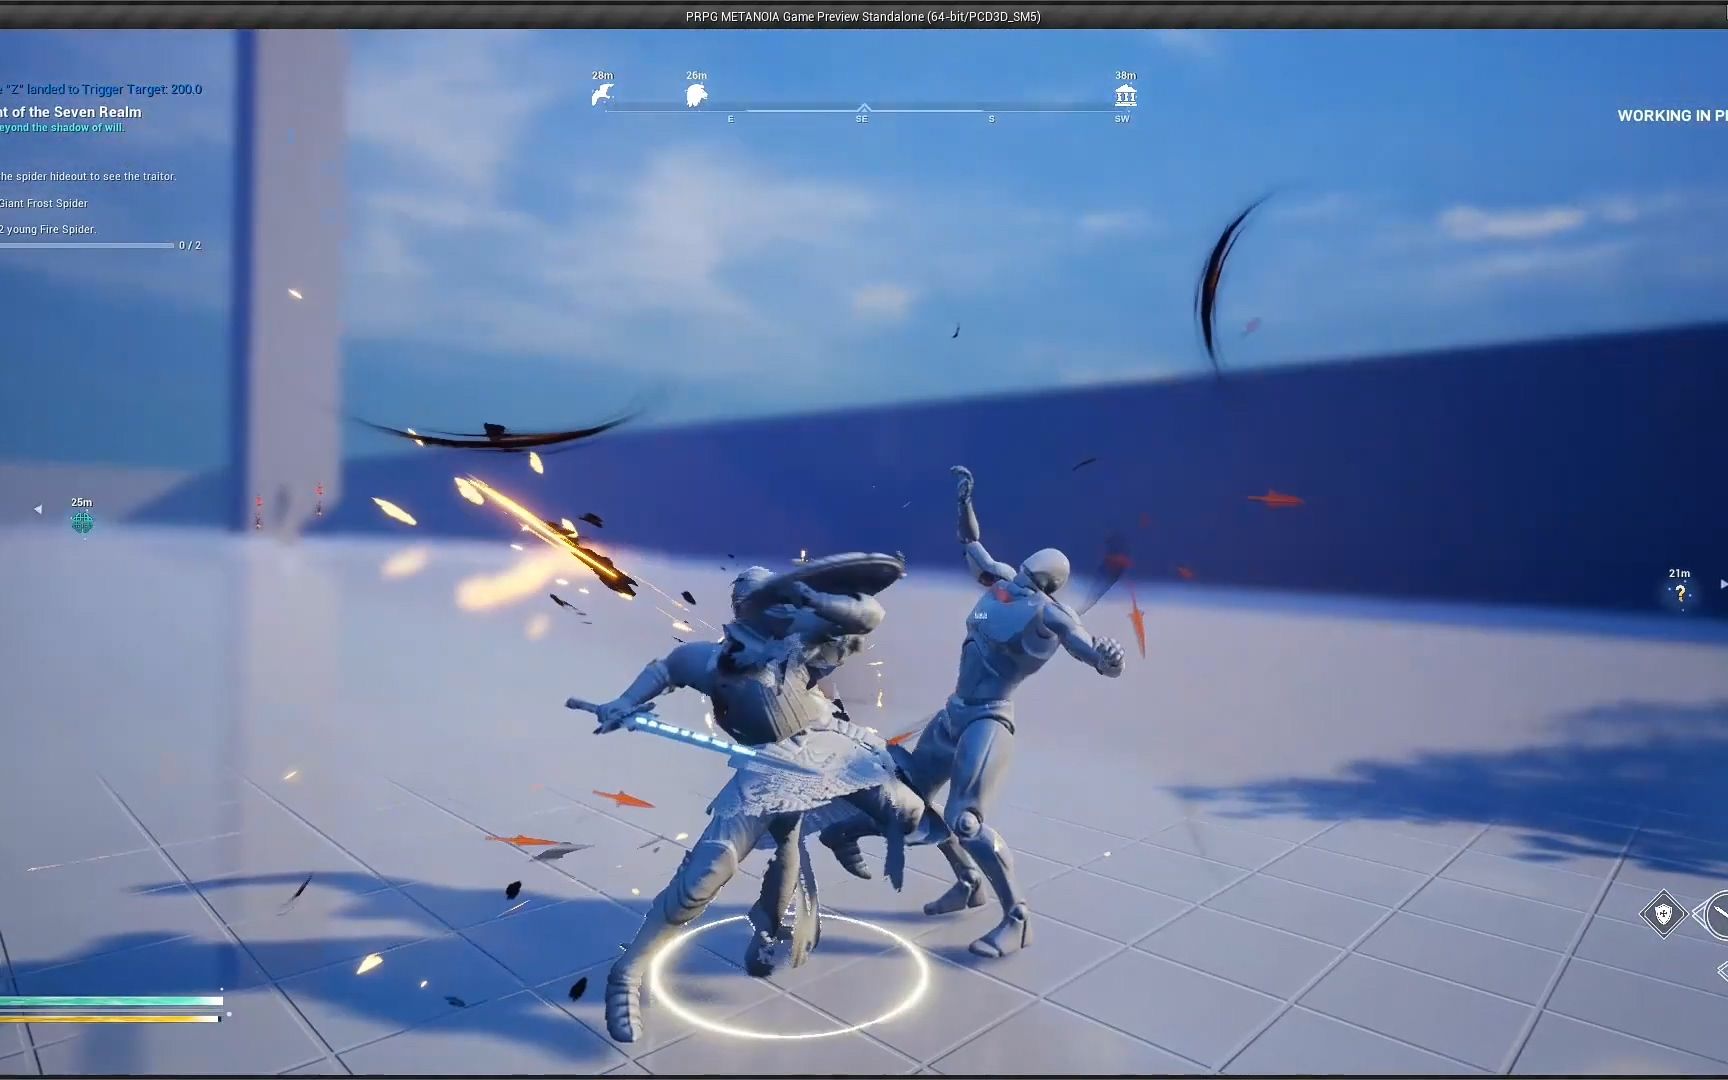The height and width of the screenshot is (1080, 1728).
Task: Expand the SE compass direction heading
Action: [861, 118]
